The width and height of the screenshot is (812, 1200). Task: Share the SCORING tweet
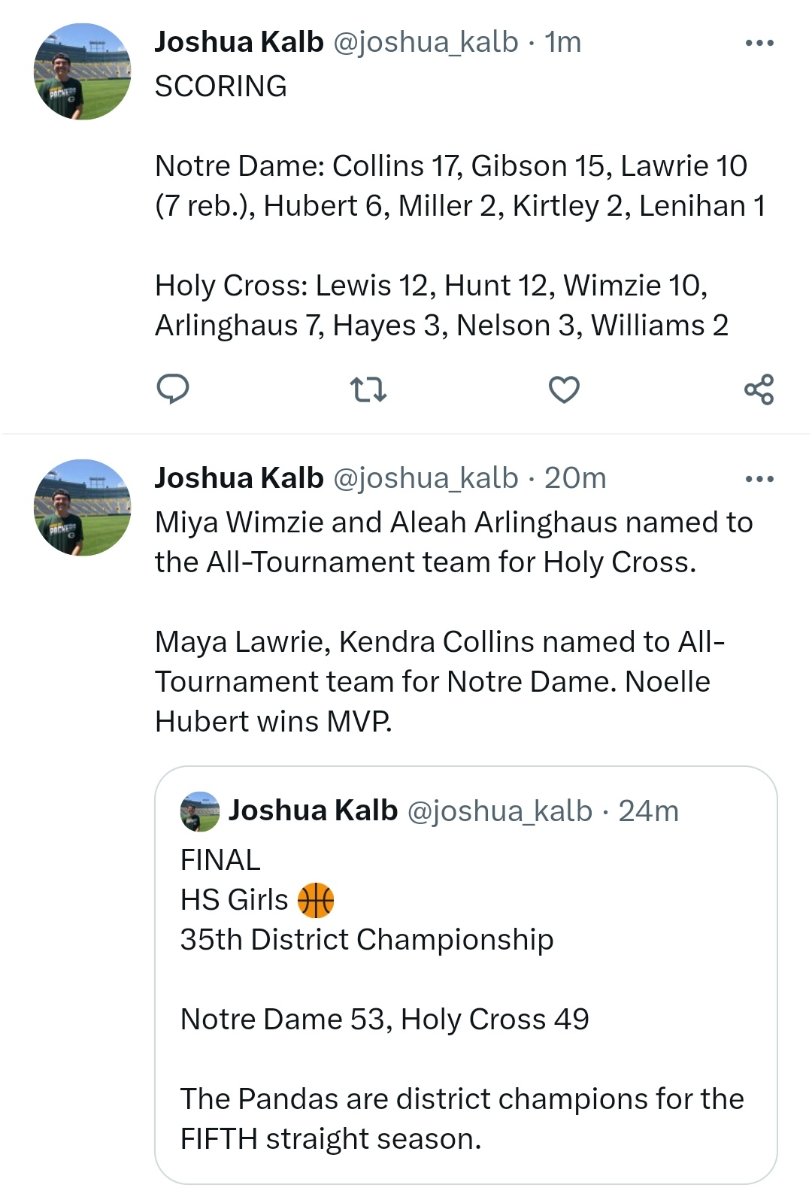tap(760, 390)
